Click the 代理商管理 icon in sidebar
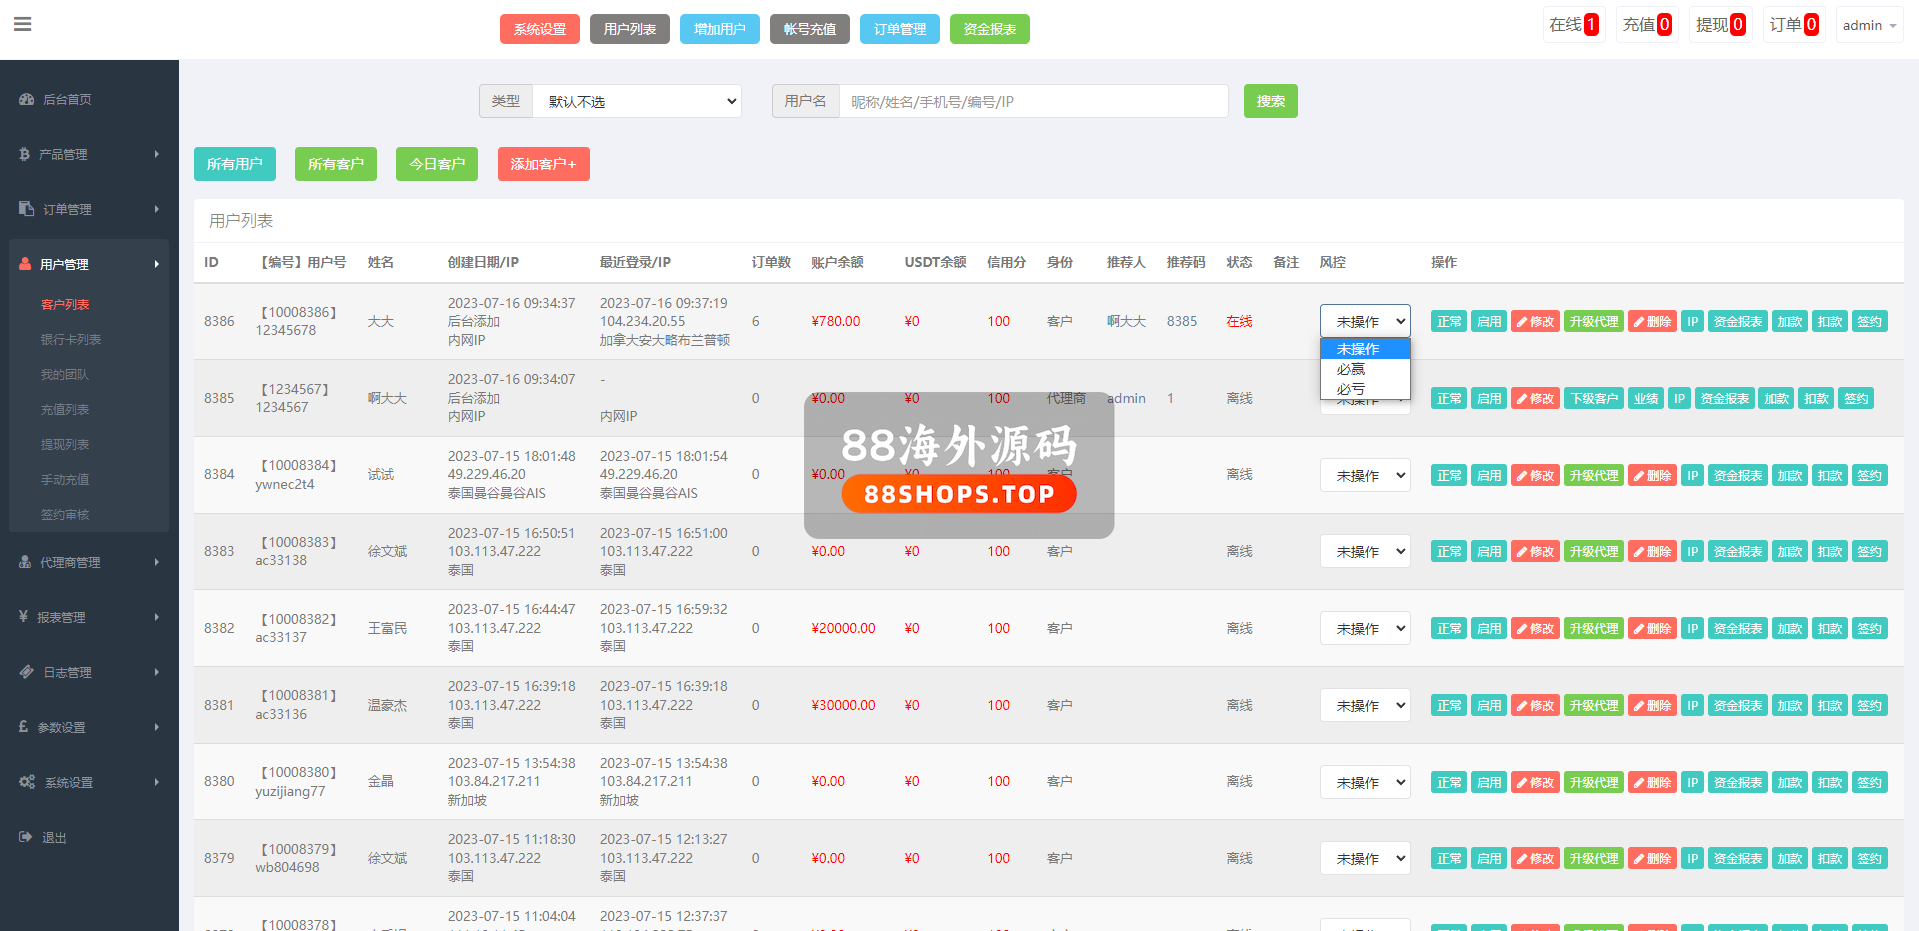The width and height of the screenshot is (1919, 931). (x=25, y=562)
